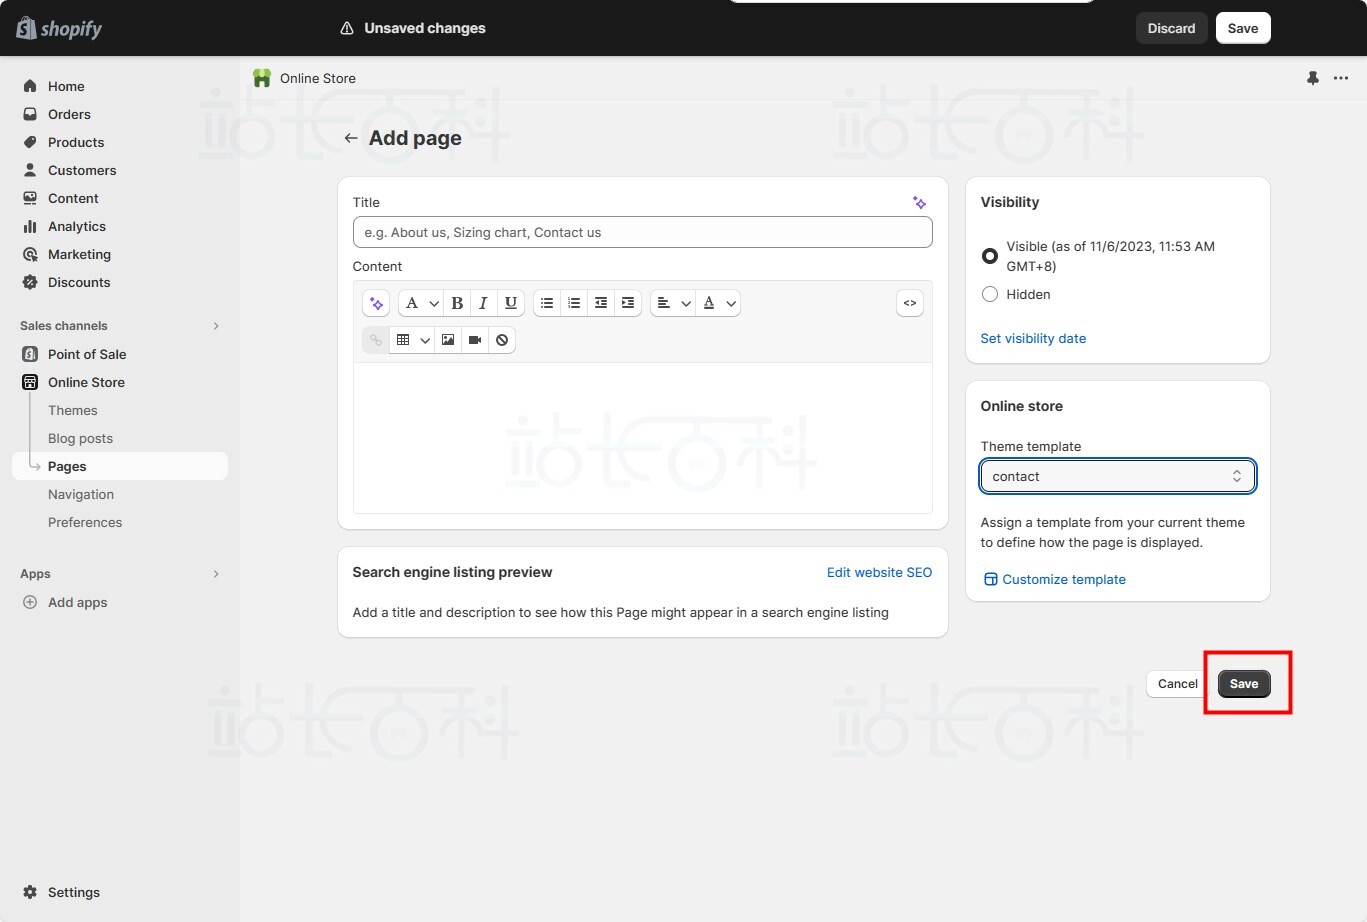Expand the insert table dropdown
The height and width of the screenshot is (922, 1367).
[411, 340]
